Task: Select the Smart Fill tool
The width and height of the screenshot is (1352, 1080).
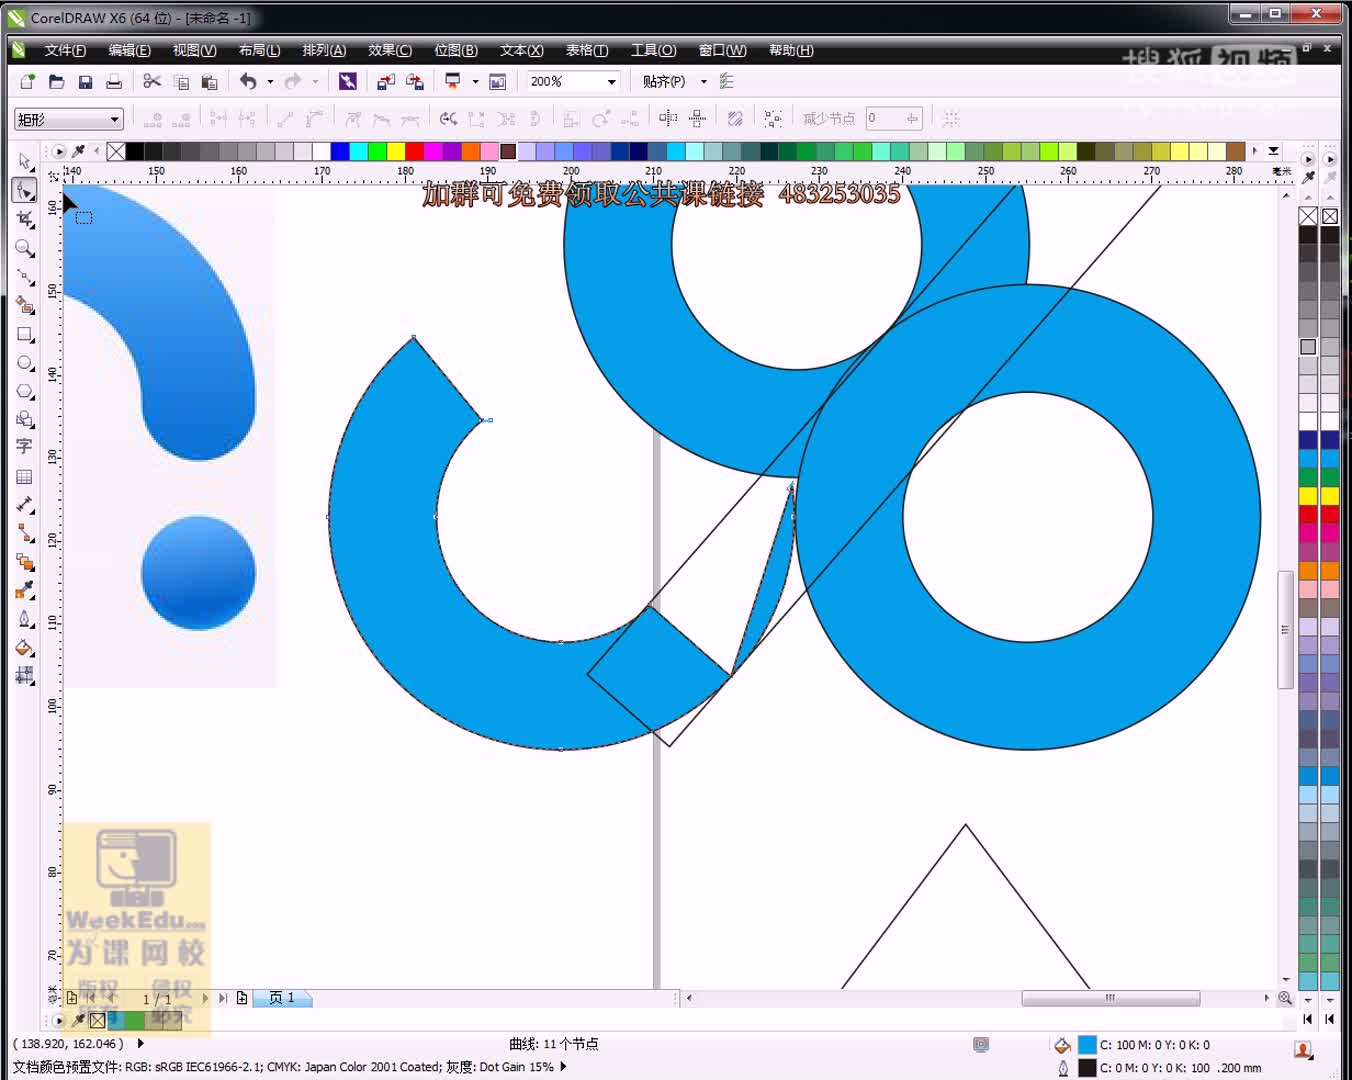Action: point(25,305)
